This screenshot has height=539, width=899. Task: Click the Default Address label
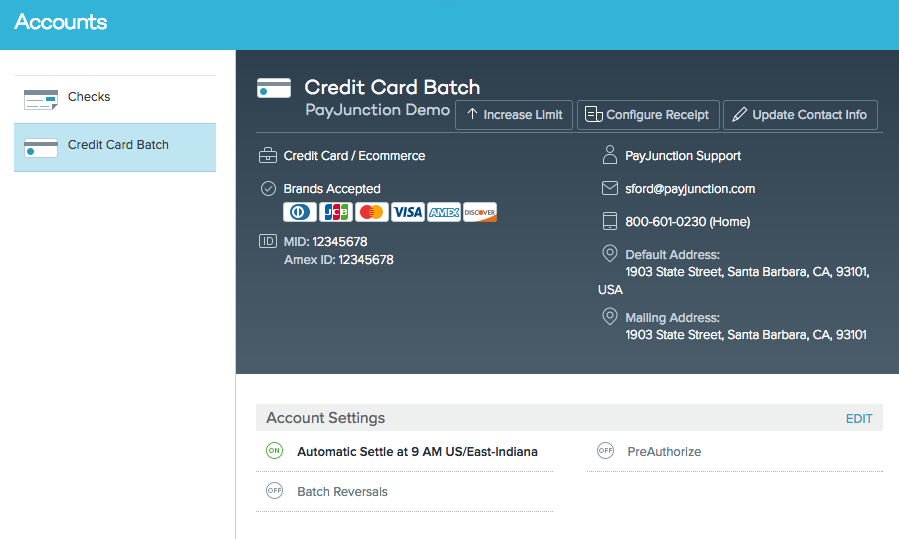click(672, 255)
